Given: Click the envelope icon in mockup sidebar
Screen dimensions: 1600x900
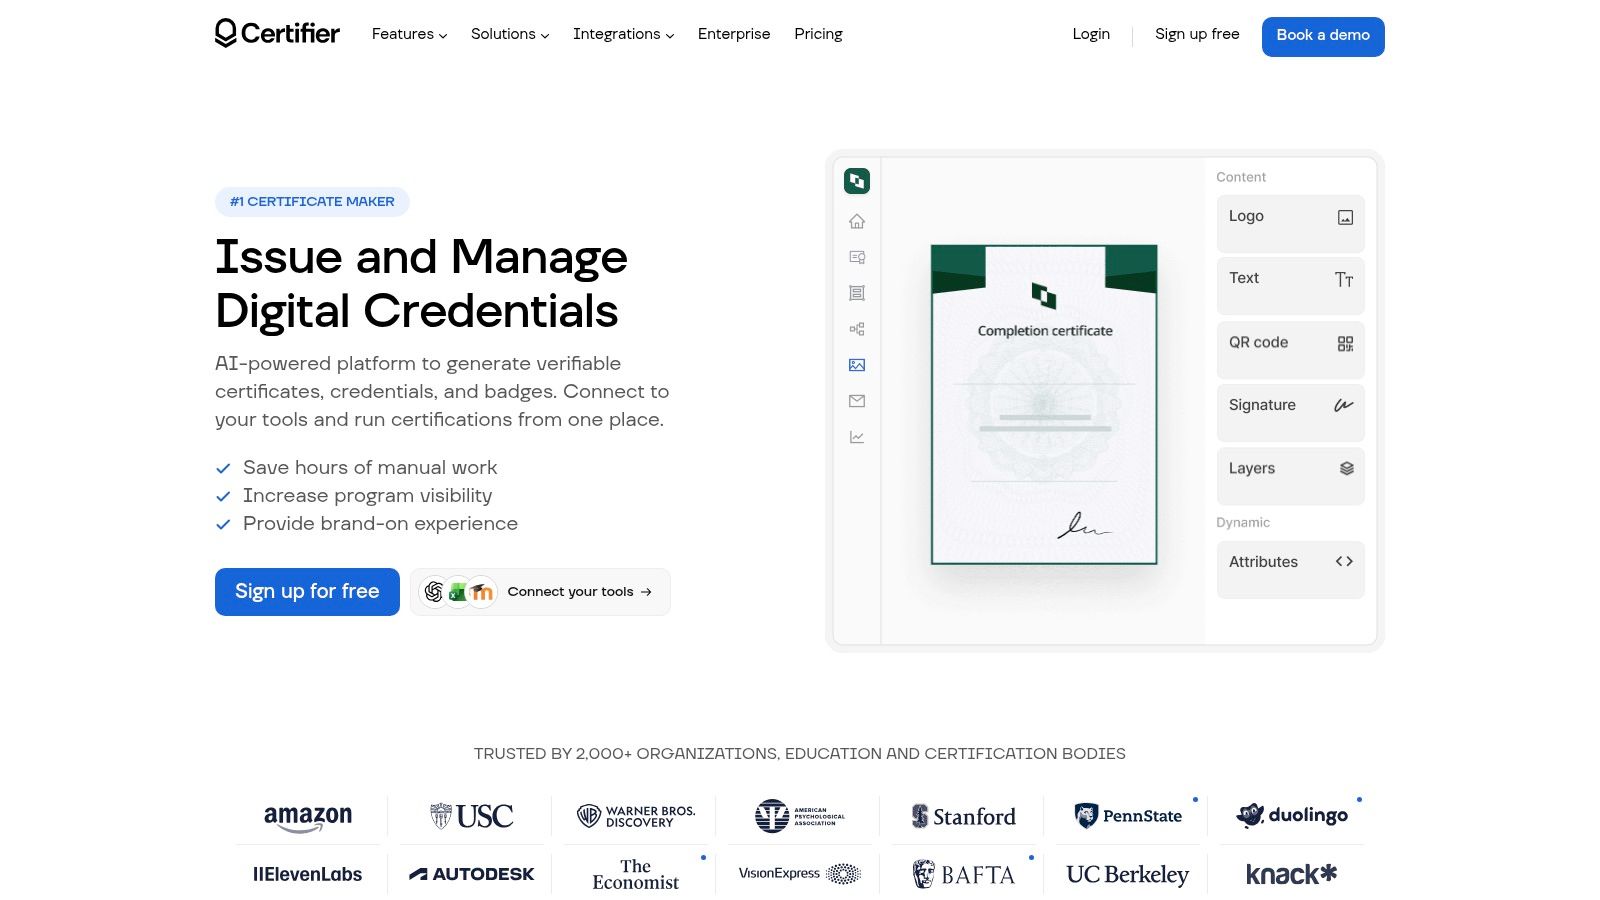Looking at the screenshot, I should click(857, 401).
